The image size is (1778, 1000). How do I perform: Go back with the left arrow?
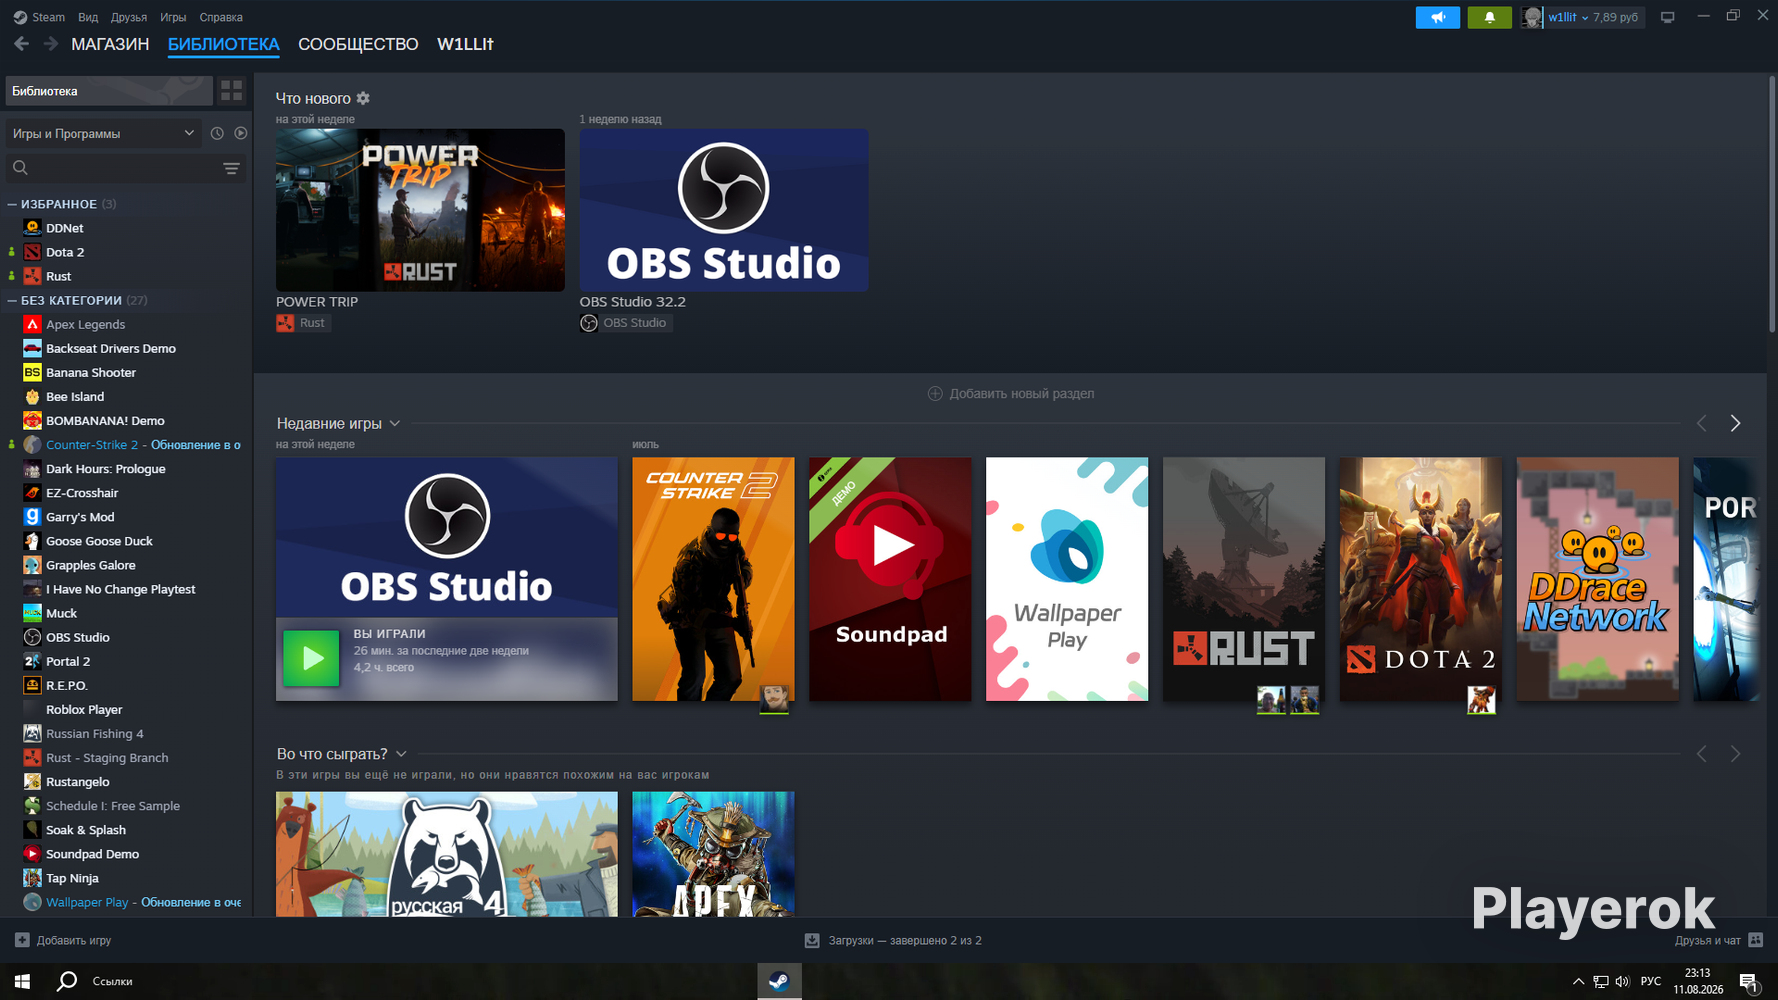tap(21, 44)
